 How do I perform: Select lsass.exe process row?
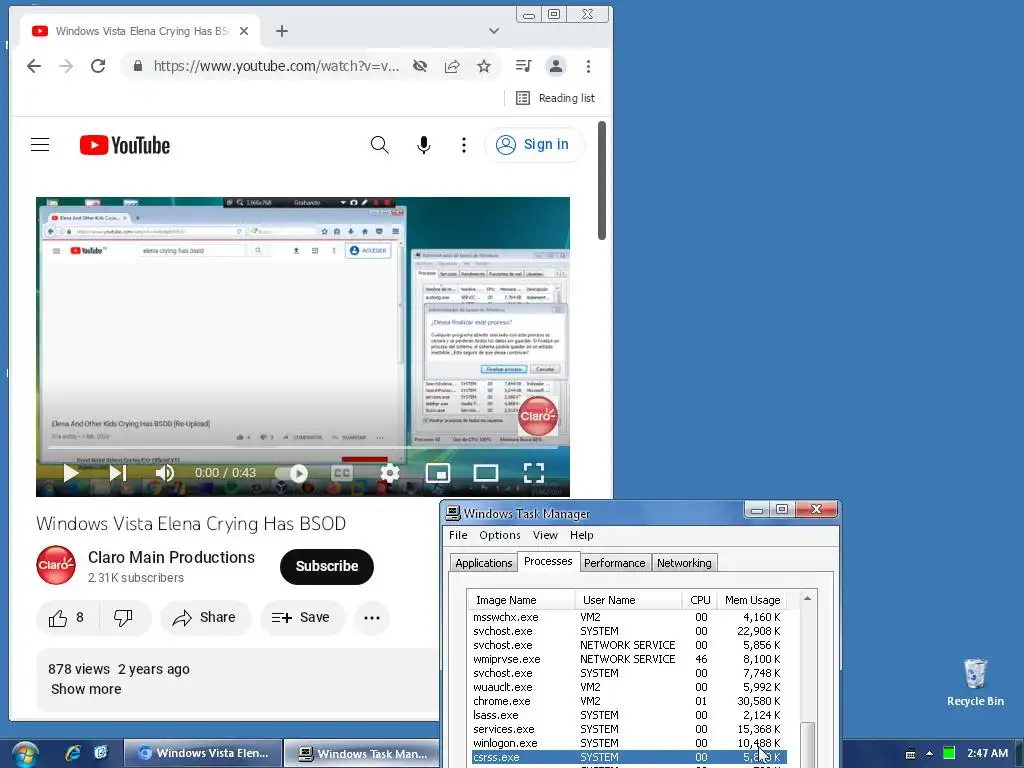pyautogui.click(x=629, y=715)
